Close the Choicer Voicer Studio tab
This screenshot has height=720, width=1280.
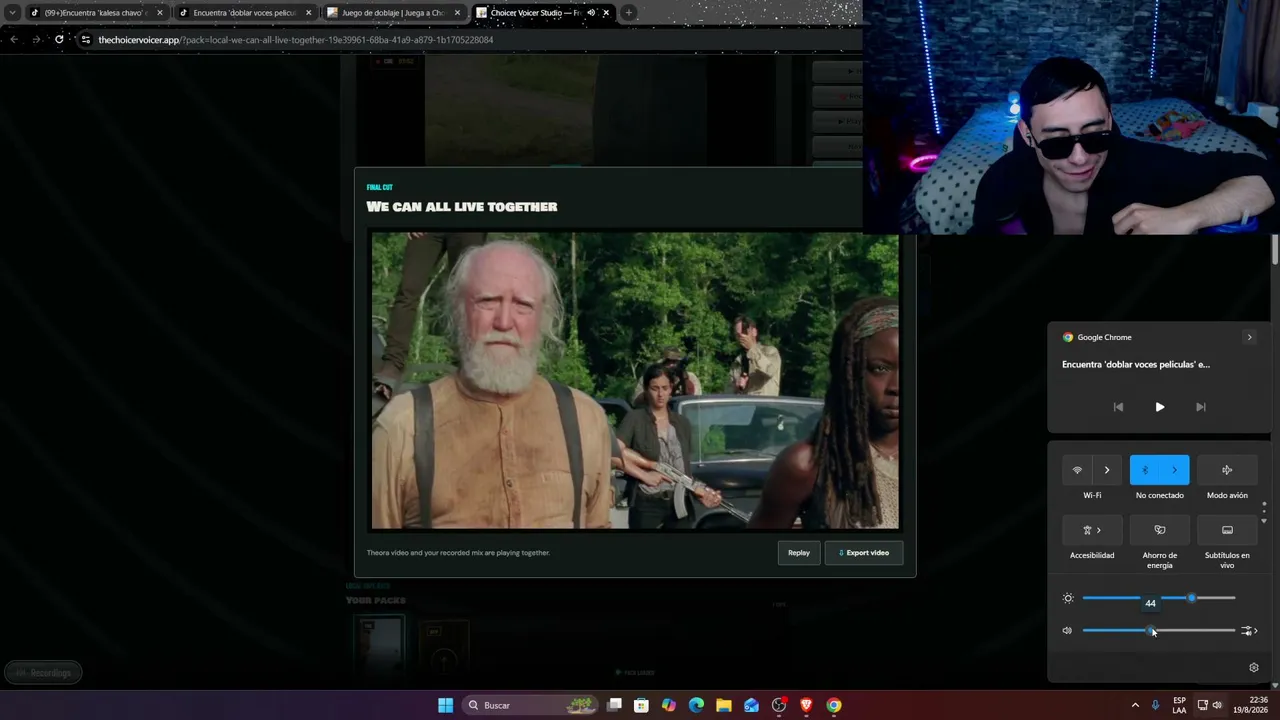[x=606, y=13]
